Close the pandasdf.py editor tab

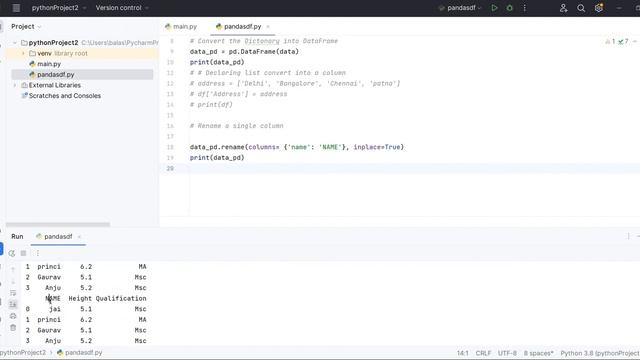268,27
